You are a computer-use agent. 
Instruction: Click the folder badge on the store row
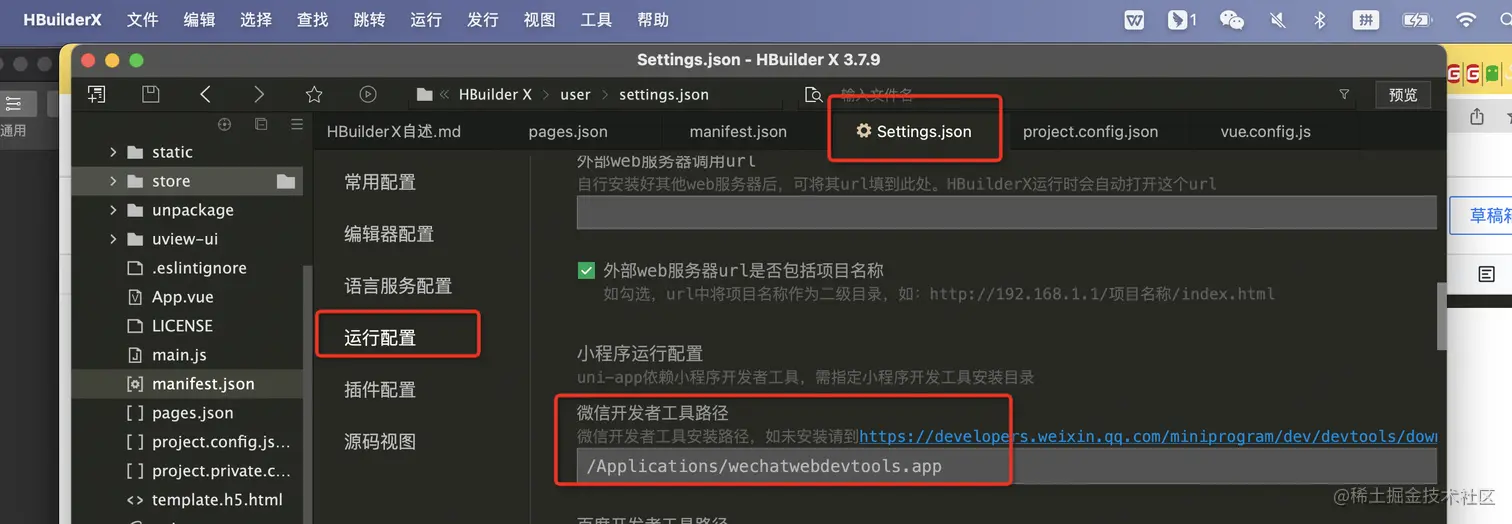coord(286,181)
